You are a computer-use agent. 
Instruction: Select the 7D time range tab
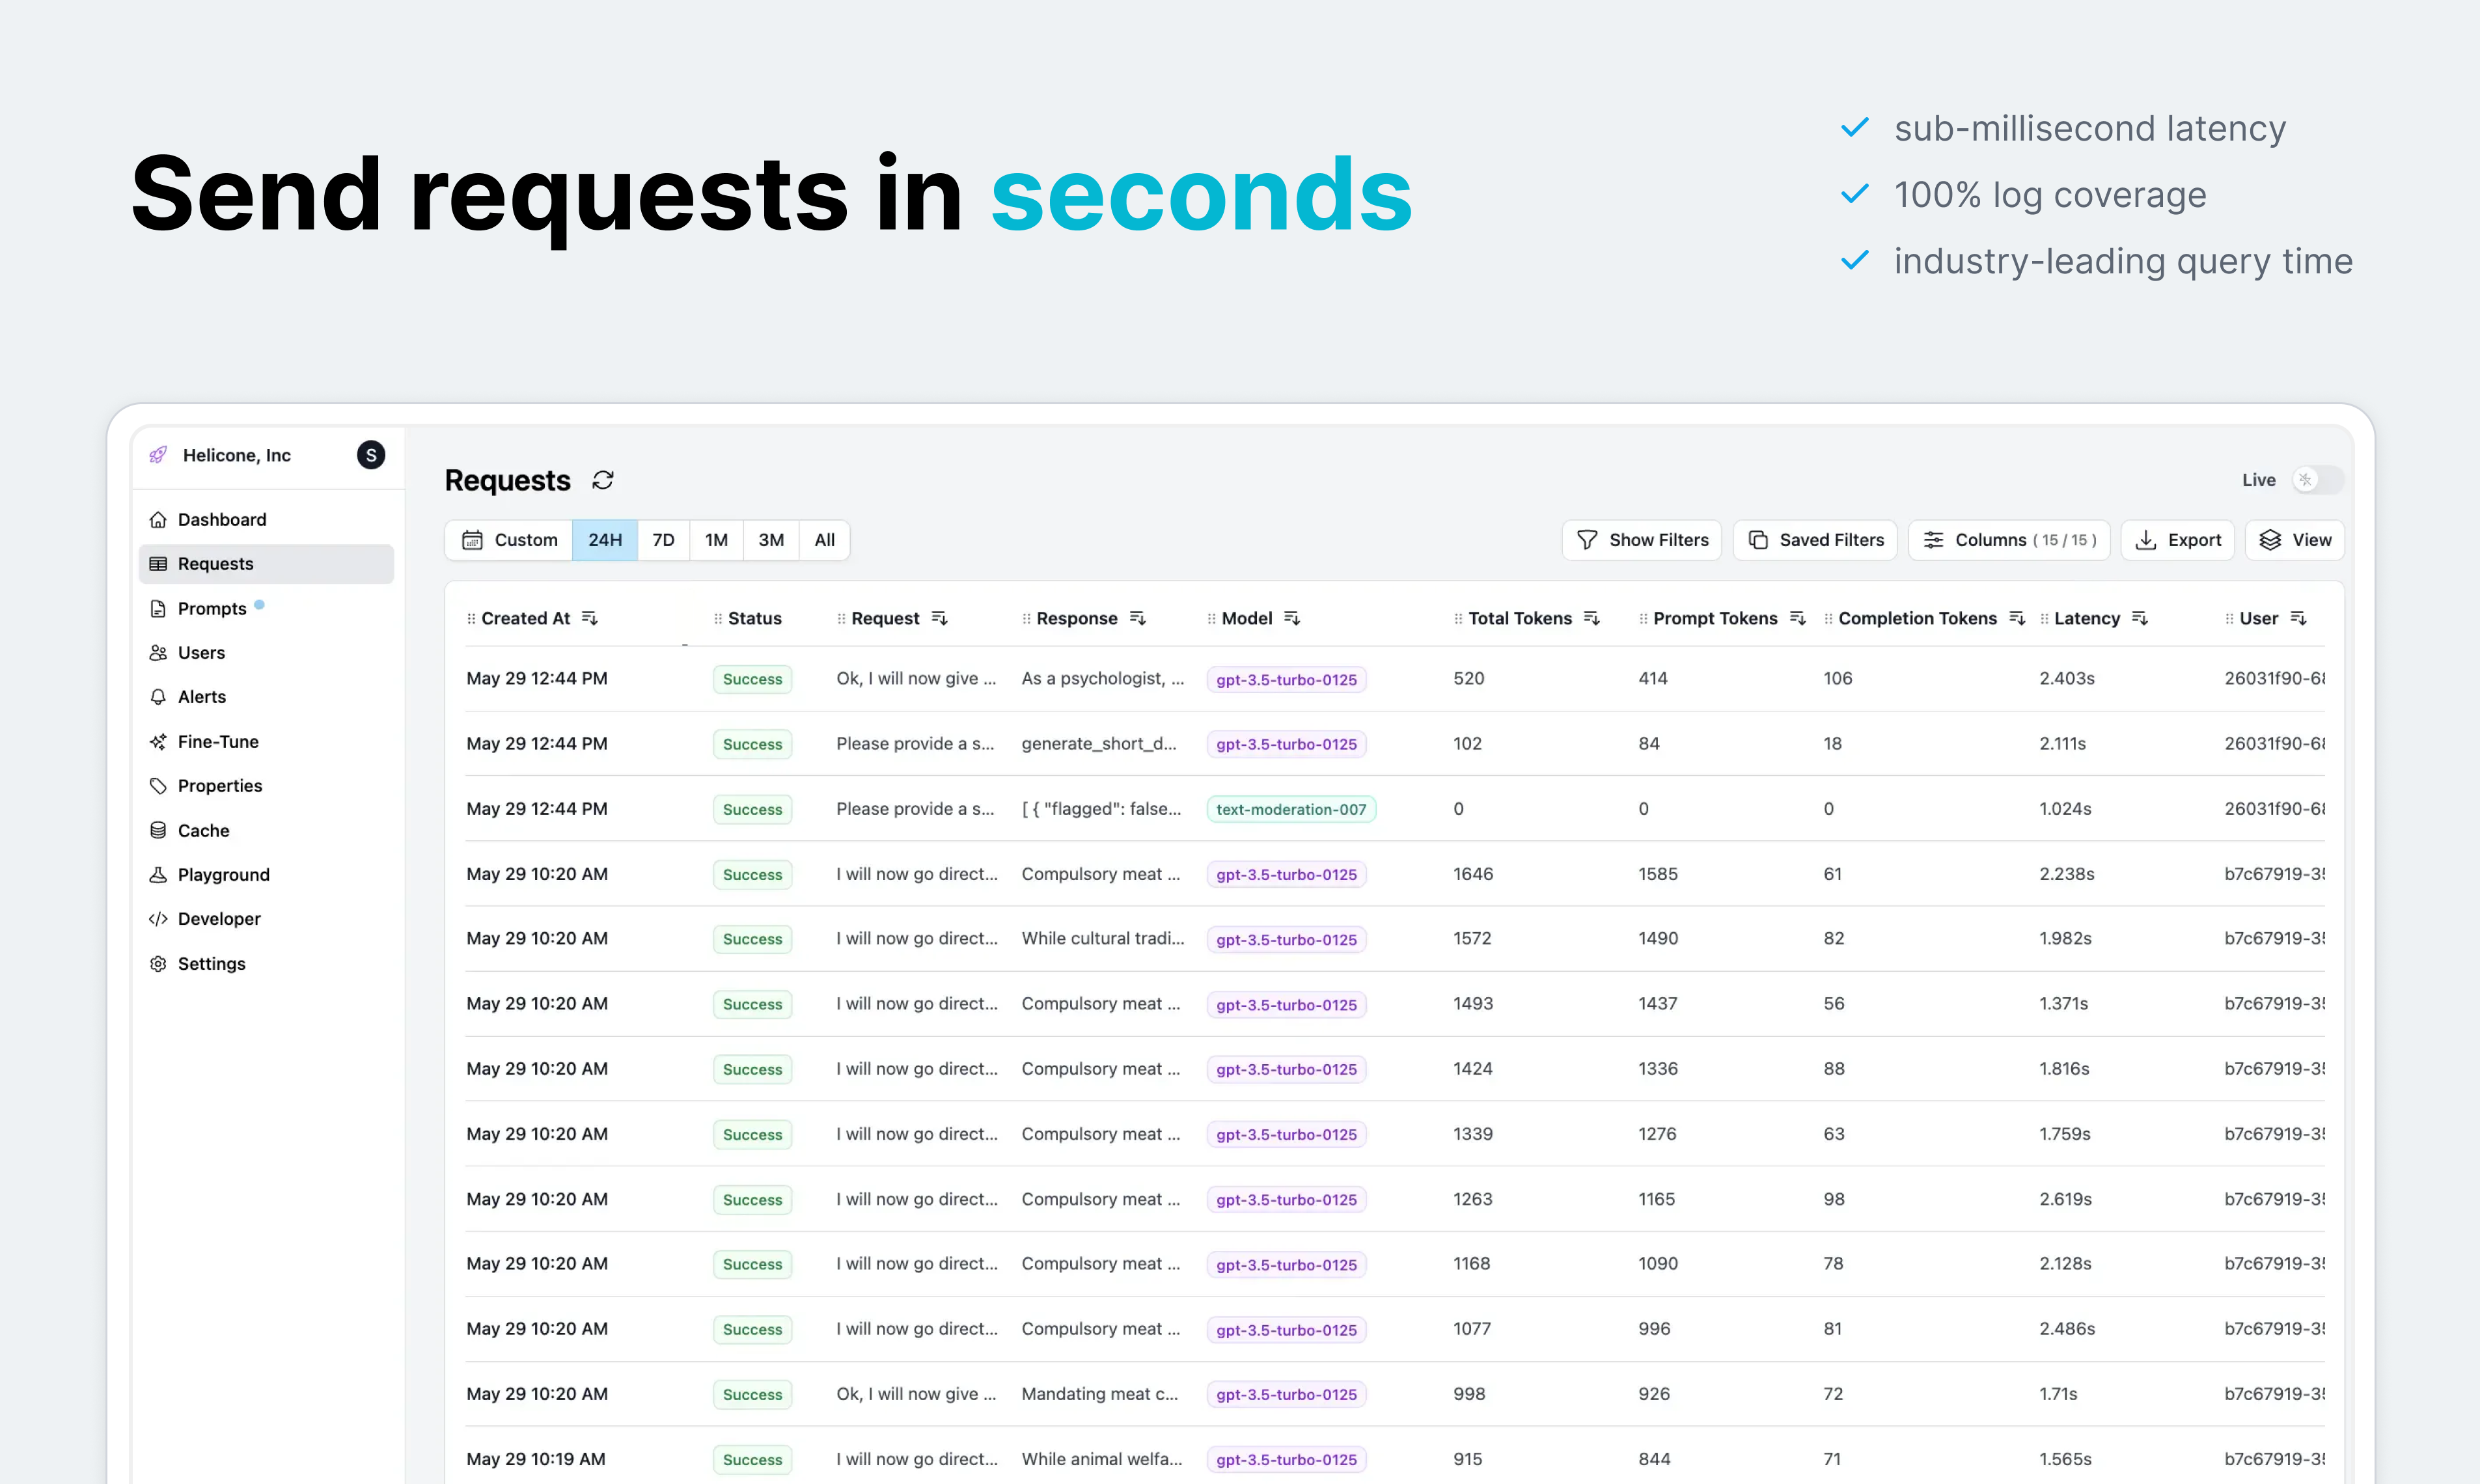pyautogui.click(x=663, y=540)
